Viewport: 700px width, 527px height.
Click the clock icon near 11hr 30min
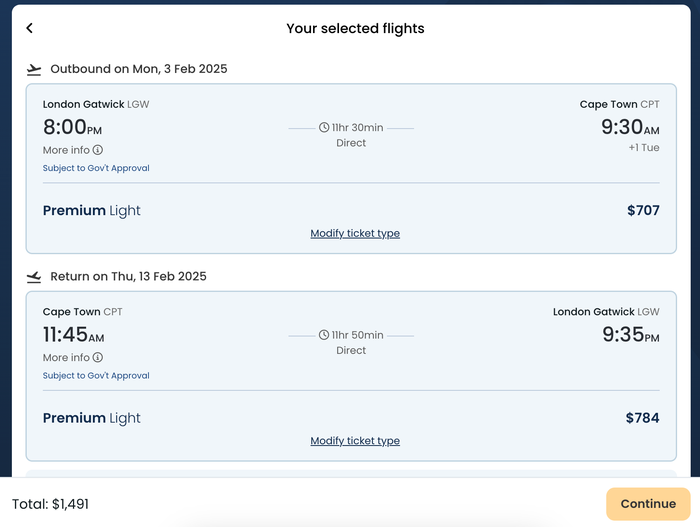324,128
